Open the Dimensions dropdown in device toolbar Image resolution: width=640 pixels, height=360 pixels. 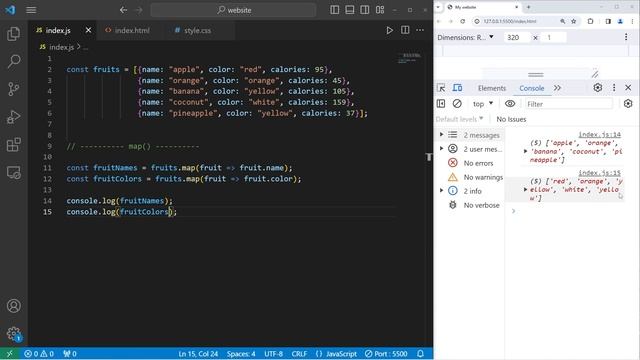[466, 37]
